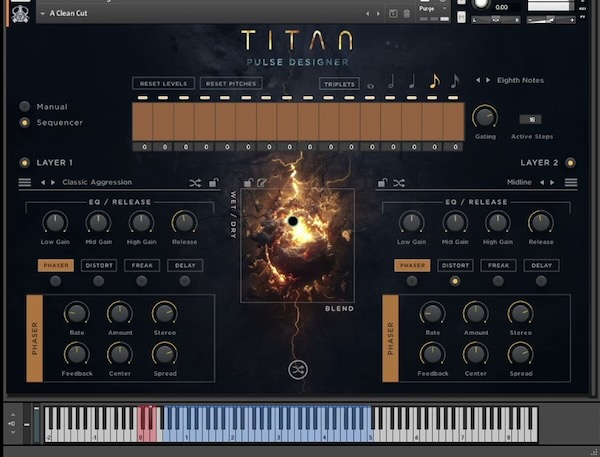Go to previous Layer 2 Midline arrow
600x457 pixels.
pyautogui.click(x=542, y=183)
